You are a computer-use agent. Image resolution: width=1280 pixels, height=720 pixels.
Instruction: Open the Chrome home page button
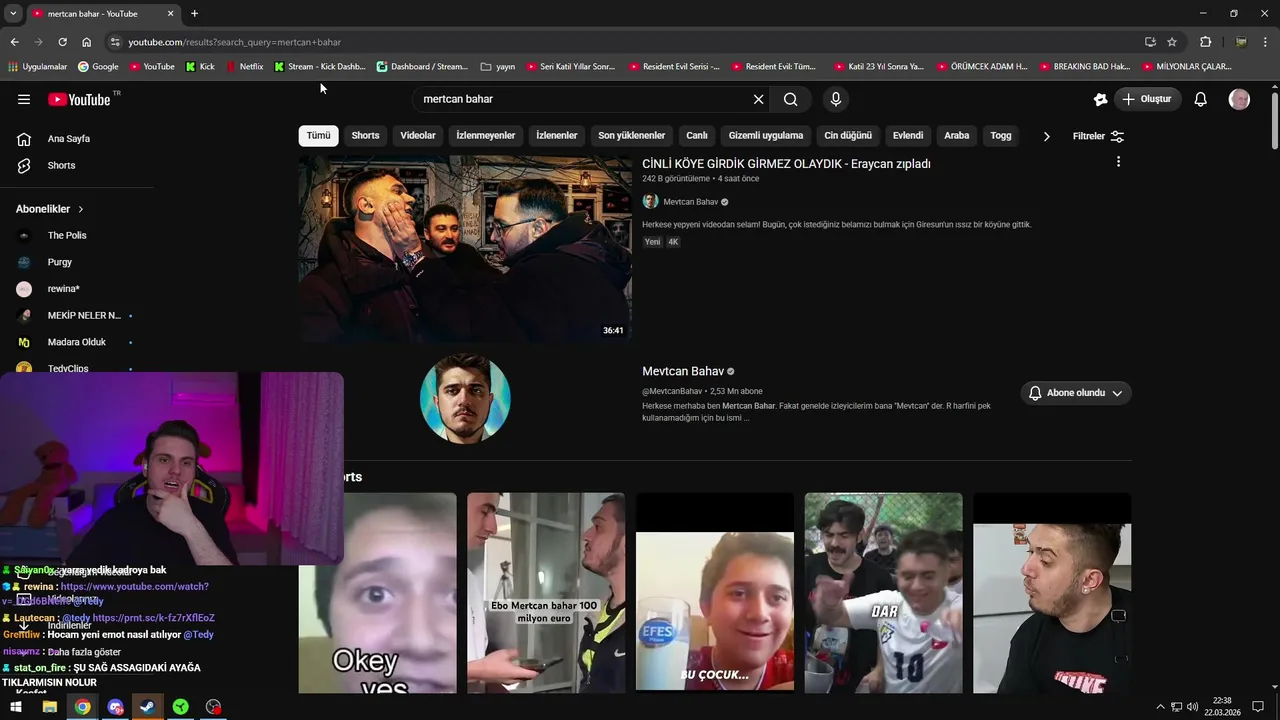click(86, 42)
